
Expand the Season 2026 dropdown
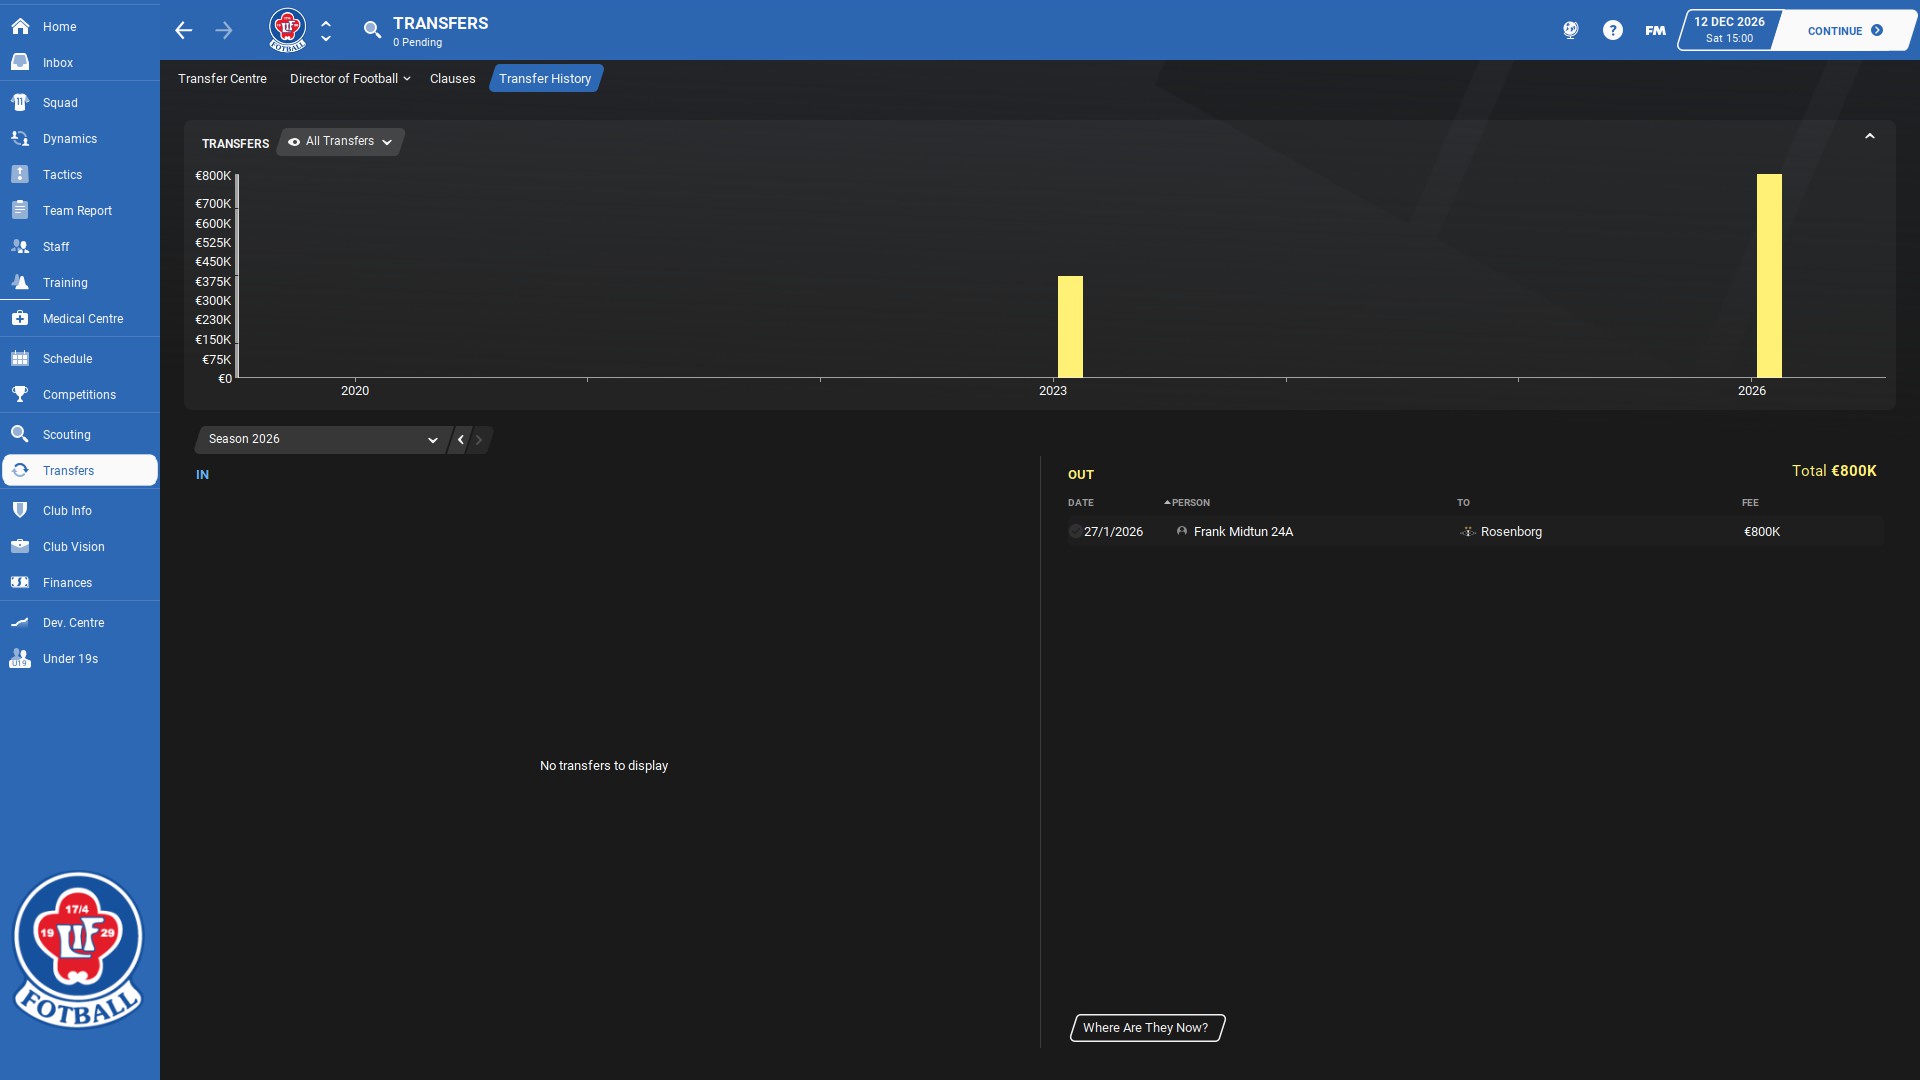pos(322,440)
